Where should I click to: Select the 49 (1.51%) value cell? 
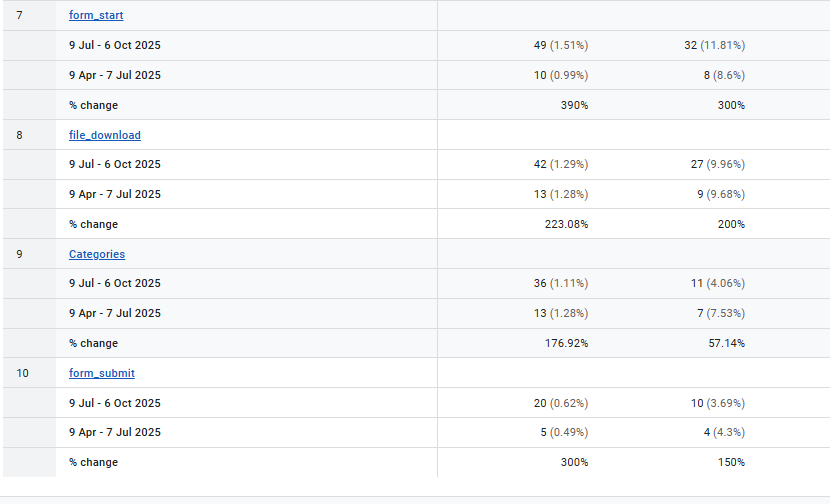(561, 45)
